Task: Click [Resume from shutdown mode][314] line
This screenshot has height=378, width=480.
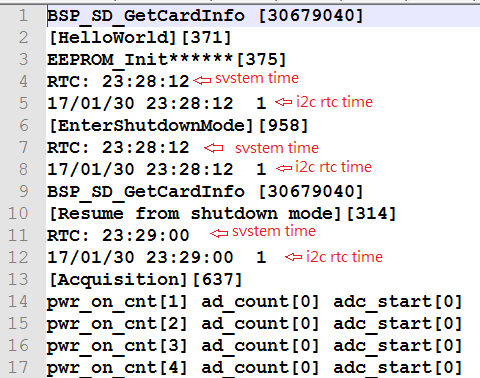Action: point(222,214)
